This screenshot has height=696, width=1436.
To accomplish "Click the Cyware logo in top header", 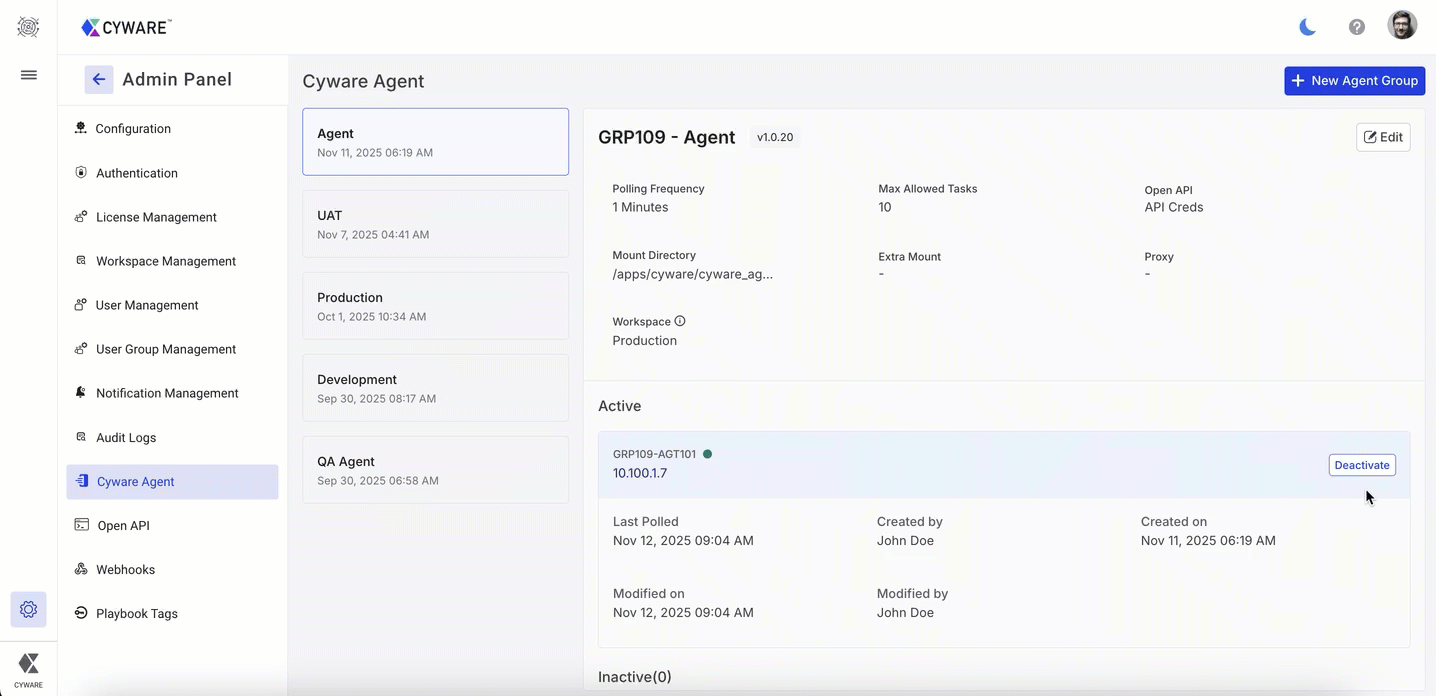I will pyautogui.click(x=126, y=27).
